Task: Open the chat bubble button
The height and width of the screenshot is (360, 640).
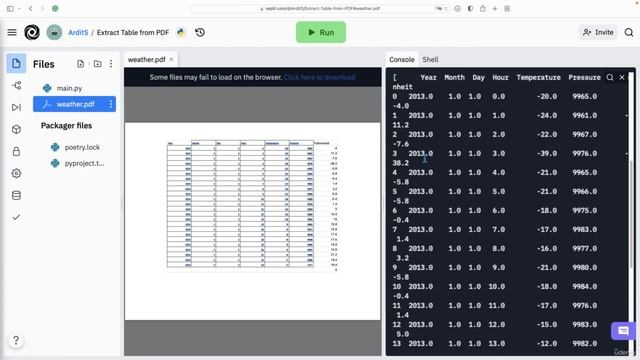Action: click(623, 331)
